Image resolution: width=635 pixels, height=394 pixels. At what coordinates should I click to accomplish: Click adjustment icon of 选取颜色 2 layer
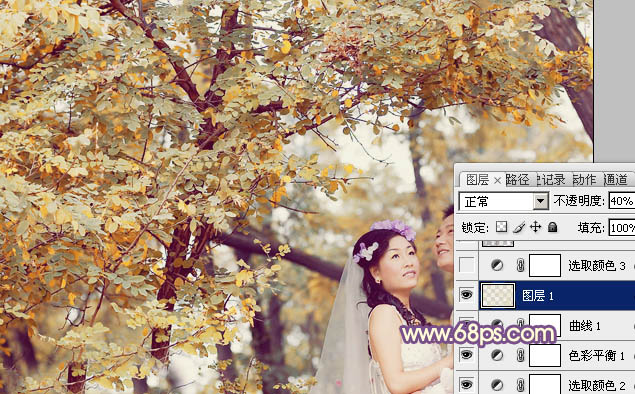(x=497, y=385)
